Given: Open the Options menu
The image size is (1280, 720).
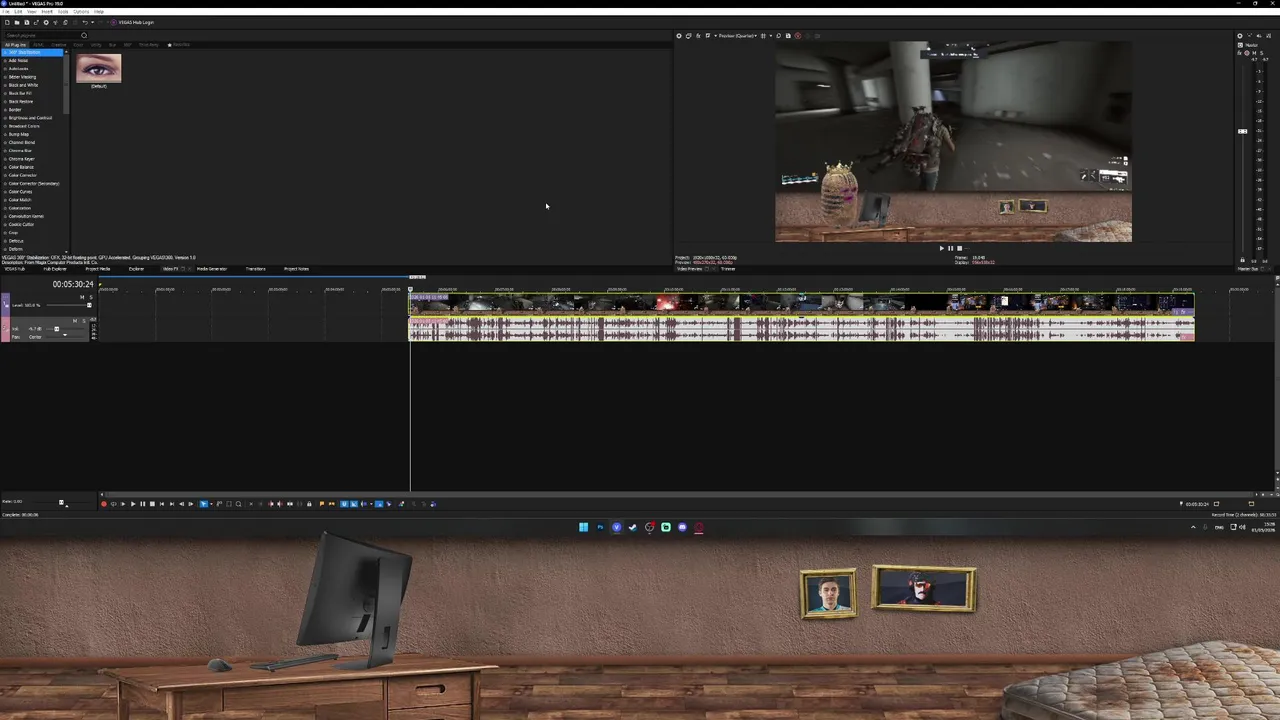Looking at the screenshot, I should (81, 11).
